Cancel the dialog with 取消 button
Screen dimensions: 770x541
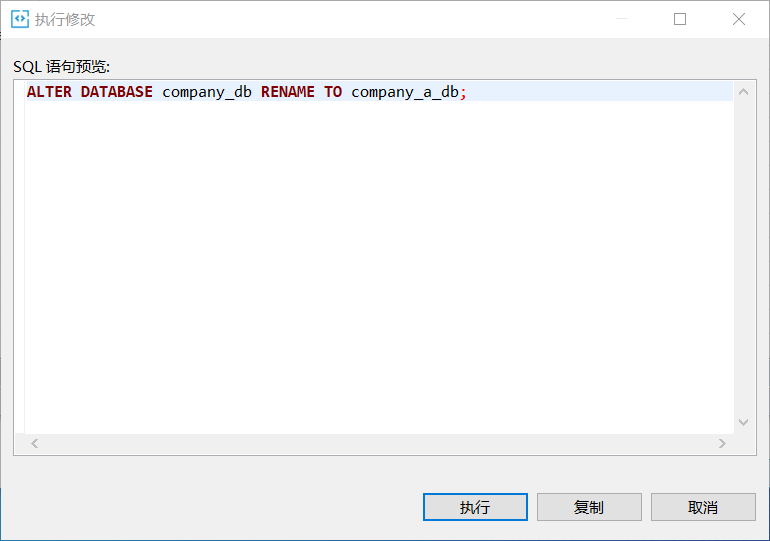[703, 507]
